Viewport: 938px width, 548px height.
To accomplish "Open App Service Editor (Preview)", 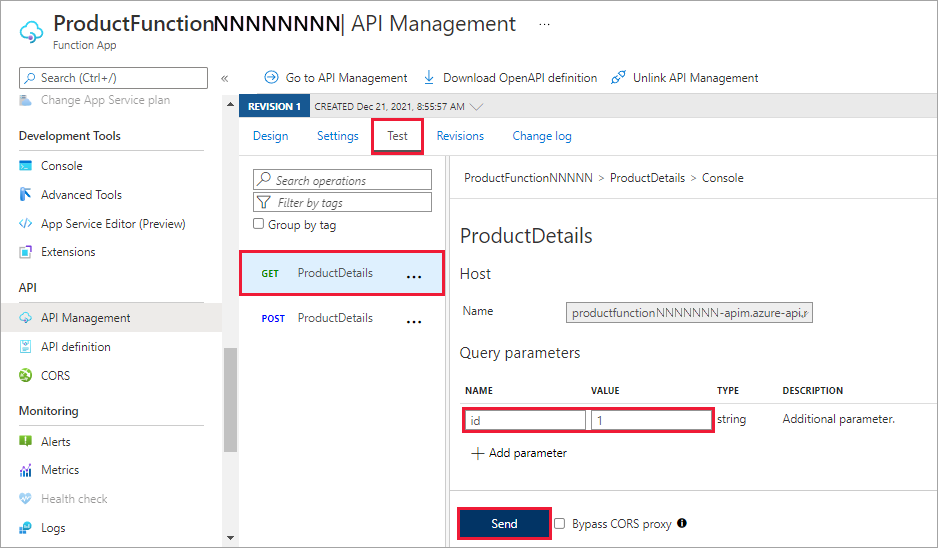I will (x=113, y=224).
